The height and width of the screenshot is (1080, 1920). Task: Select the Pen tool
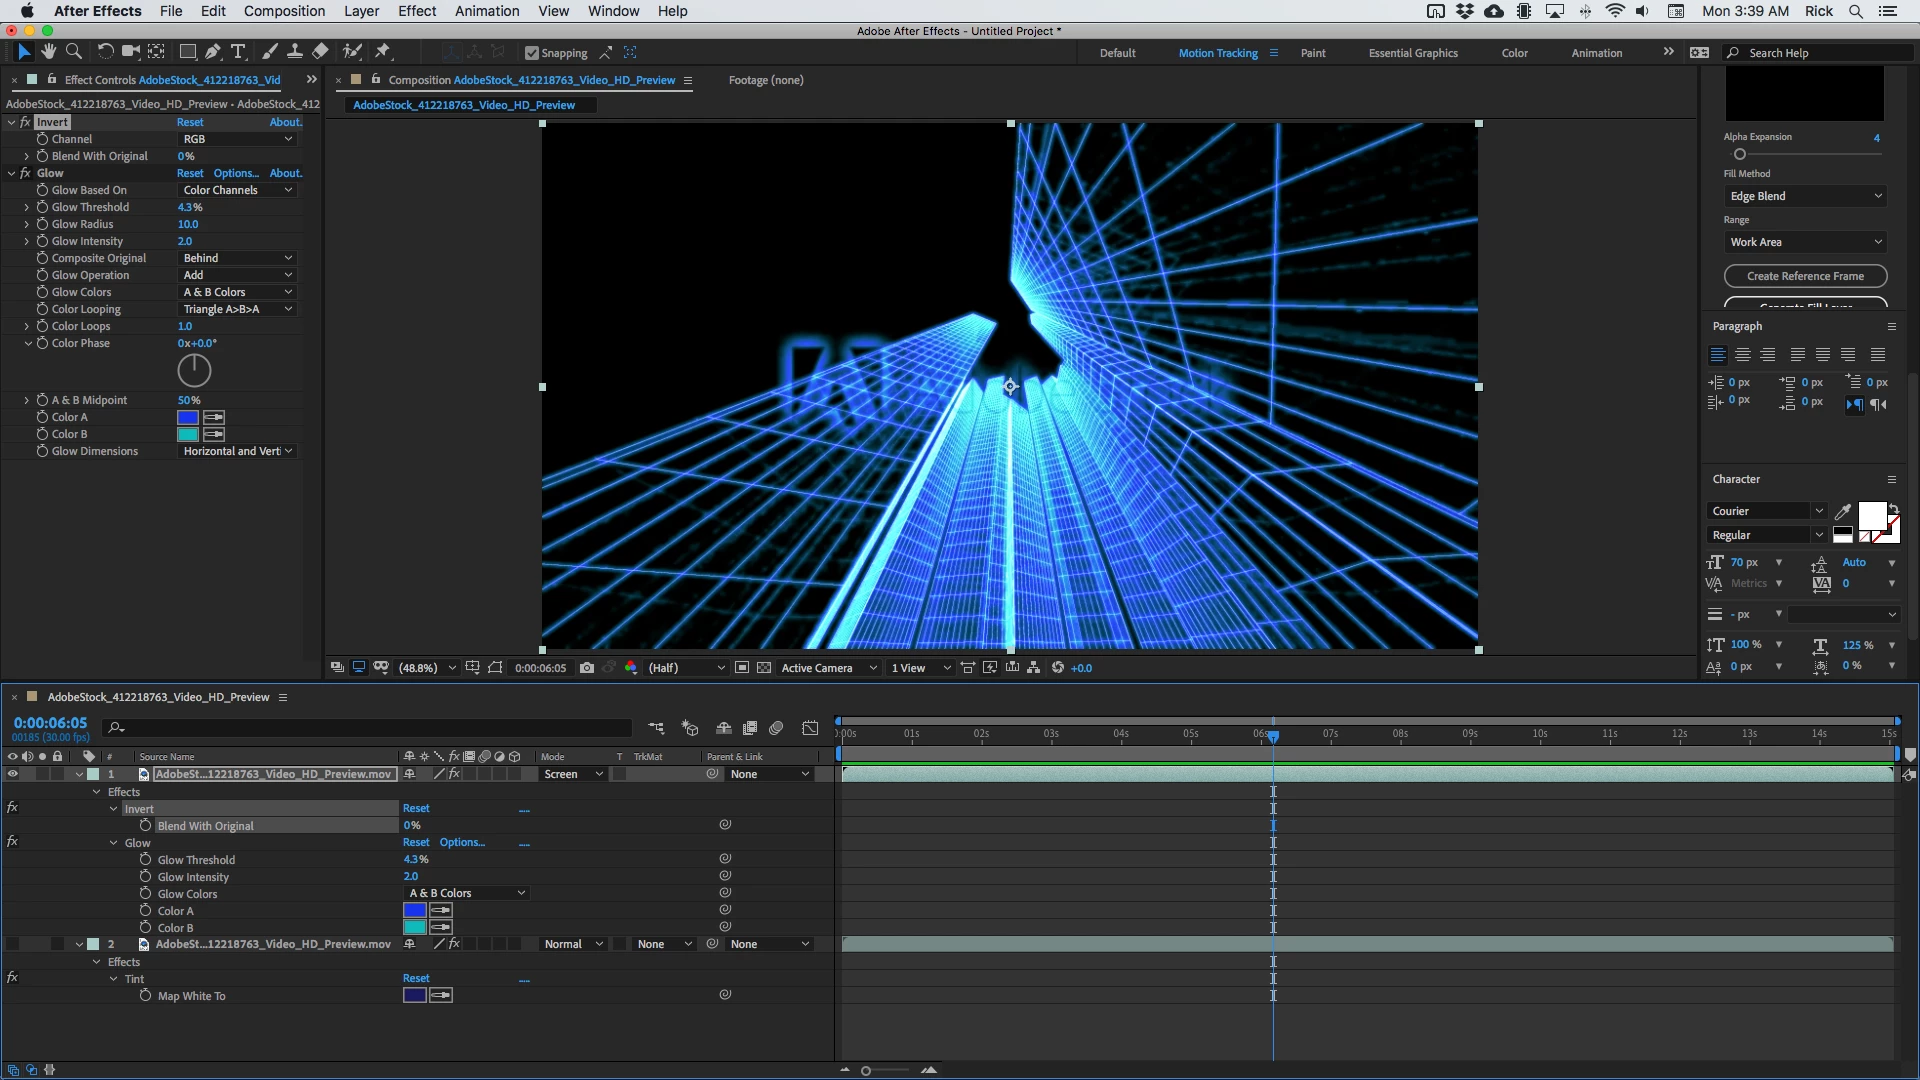[x=212, y=52]
